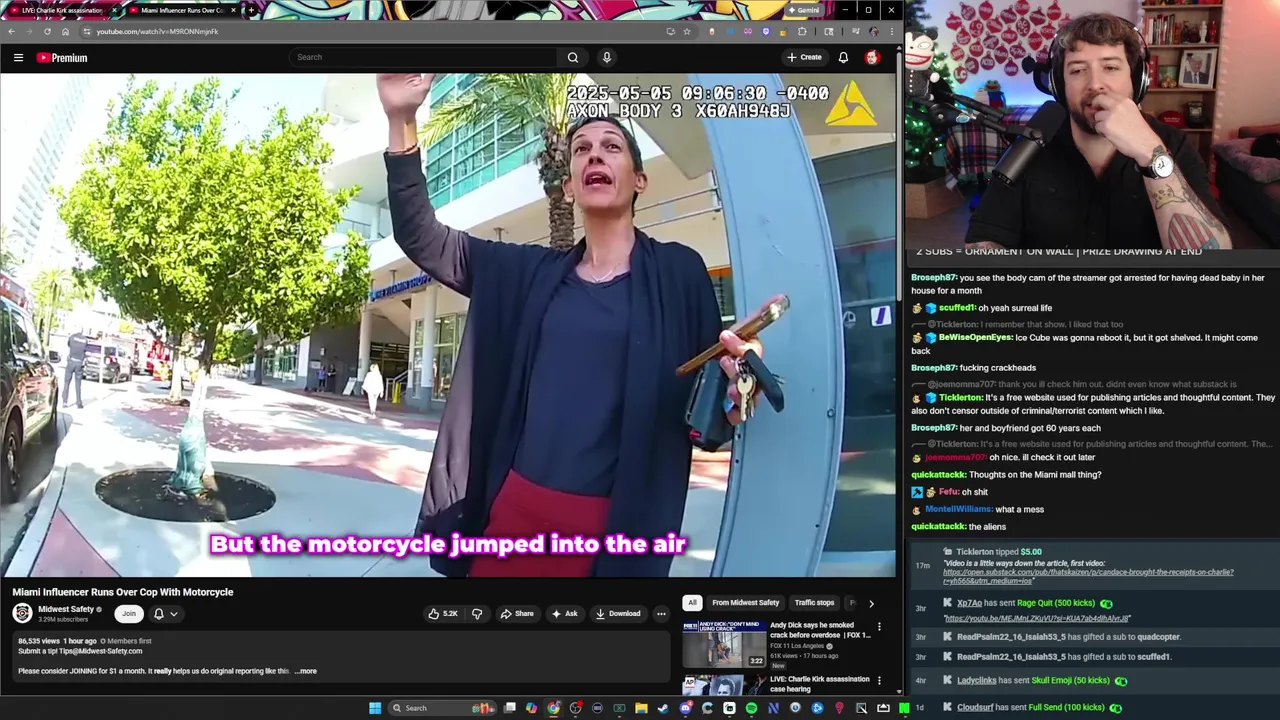Screen dimensions: 1280x720
Task: Open Midwest Safety channel avatar
Action: click(22, 613)
